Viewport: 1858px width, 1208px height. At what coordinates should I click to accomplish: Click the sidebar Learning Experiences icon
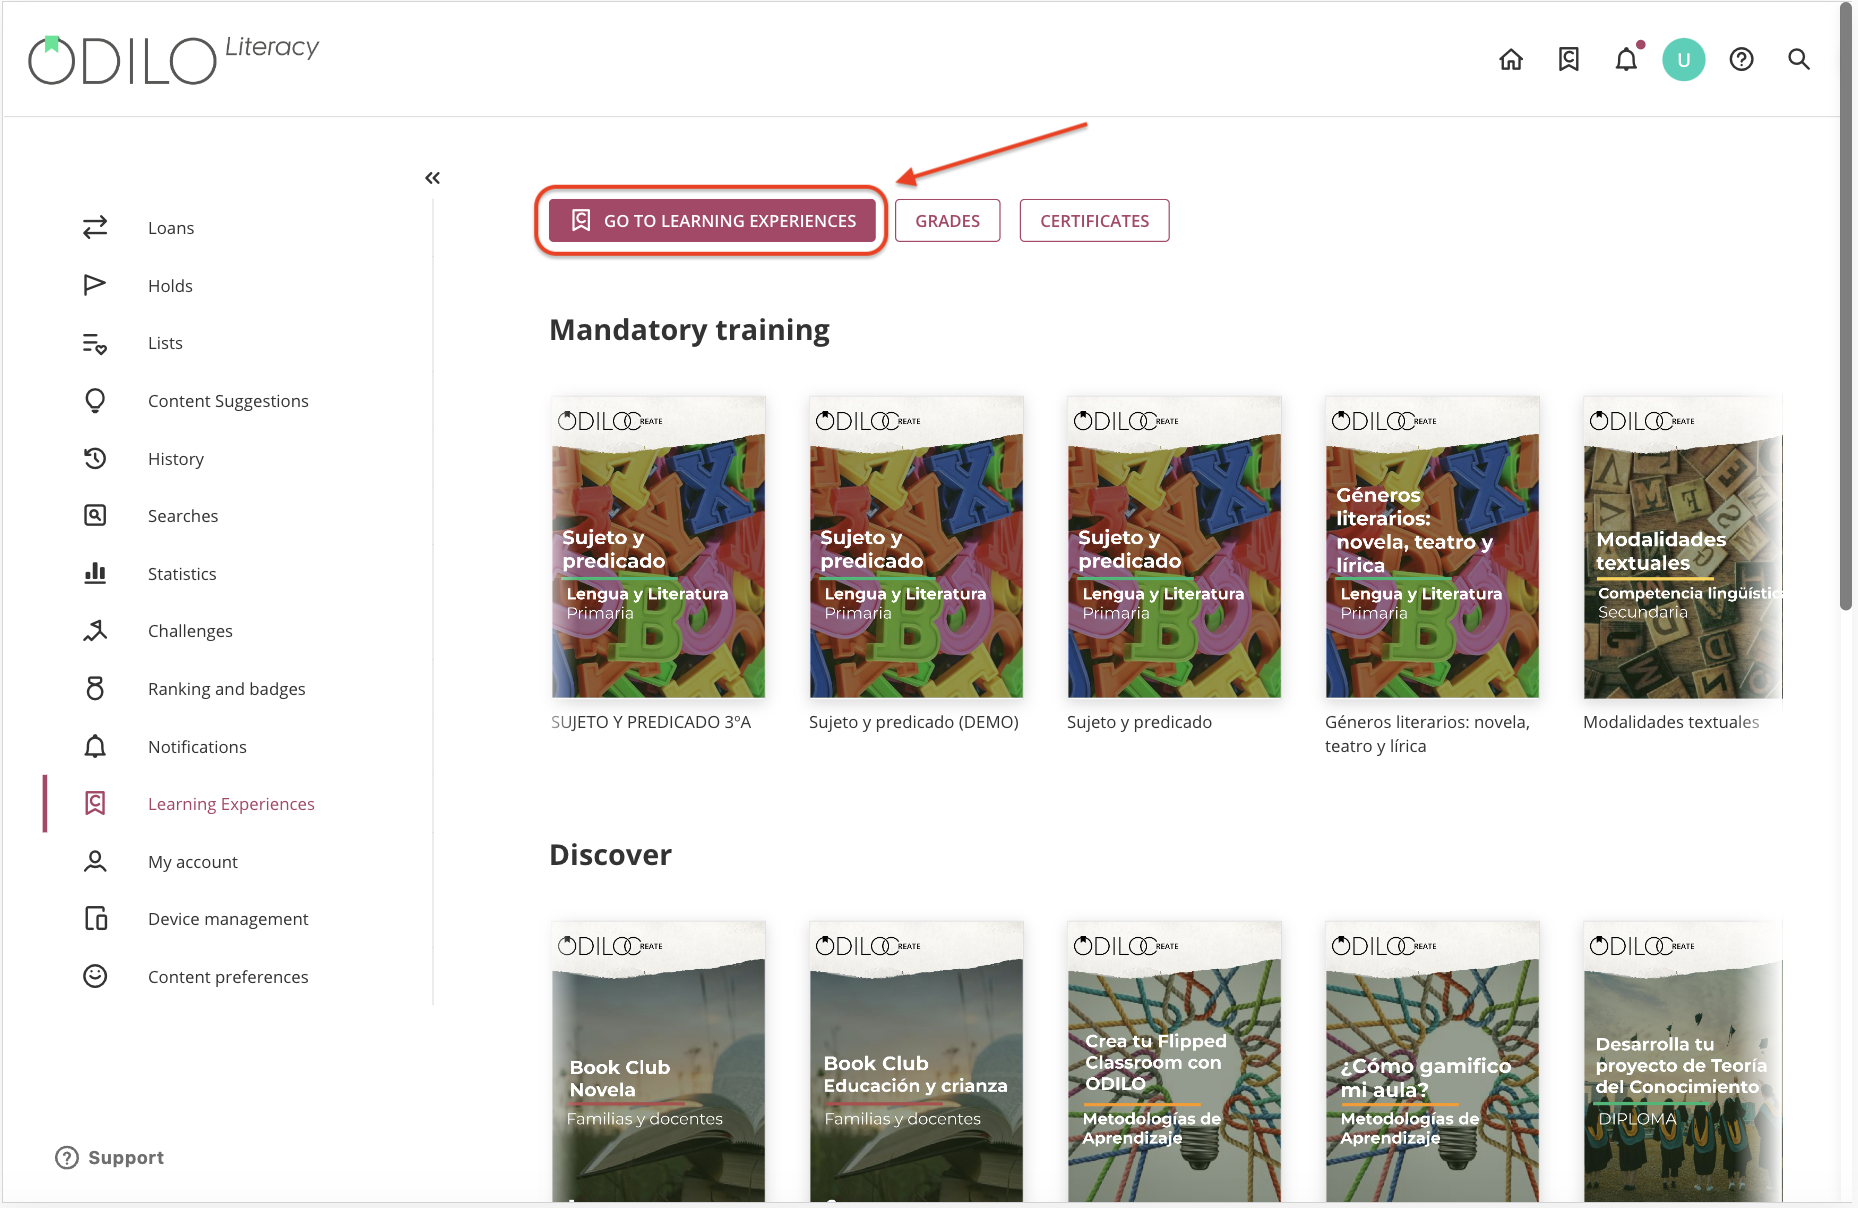95,804
